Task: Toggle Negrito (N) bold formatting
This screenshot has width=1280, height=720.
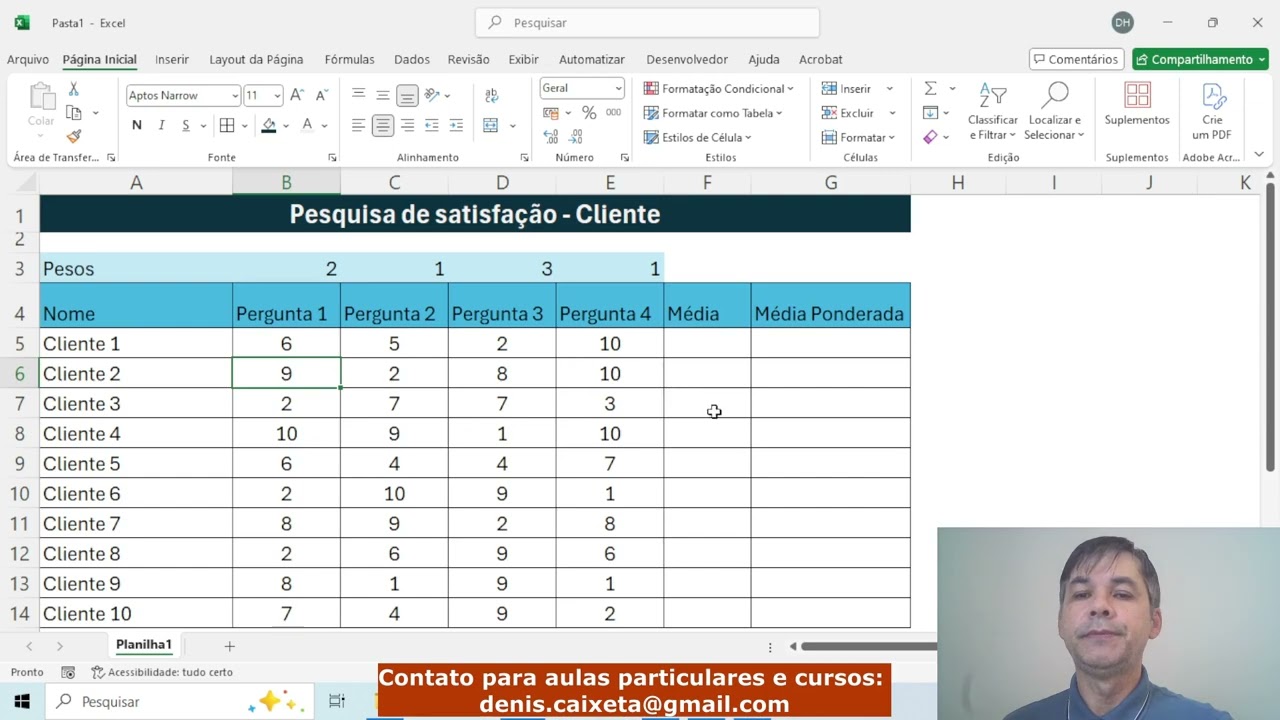Action: tap(137, 125)
